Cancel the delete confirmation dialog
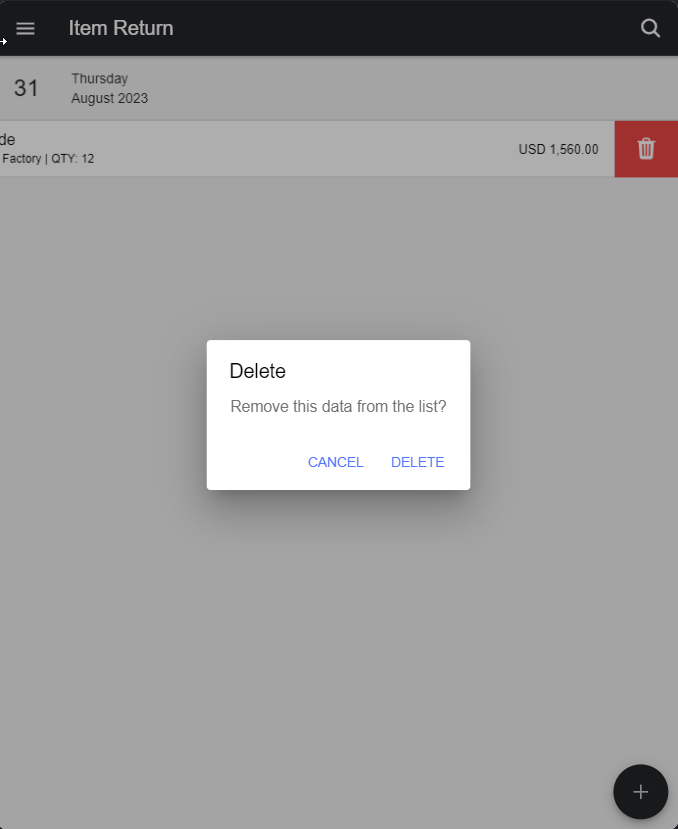Screen dimensions: 678x829 [335, 462]
